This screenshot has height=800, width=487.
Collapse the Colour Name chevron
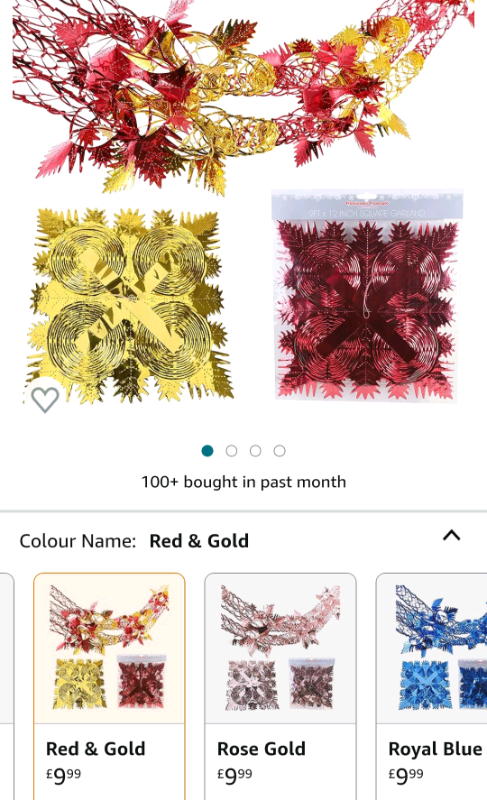[x=451, y=536]
